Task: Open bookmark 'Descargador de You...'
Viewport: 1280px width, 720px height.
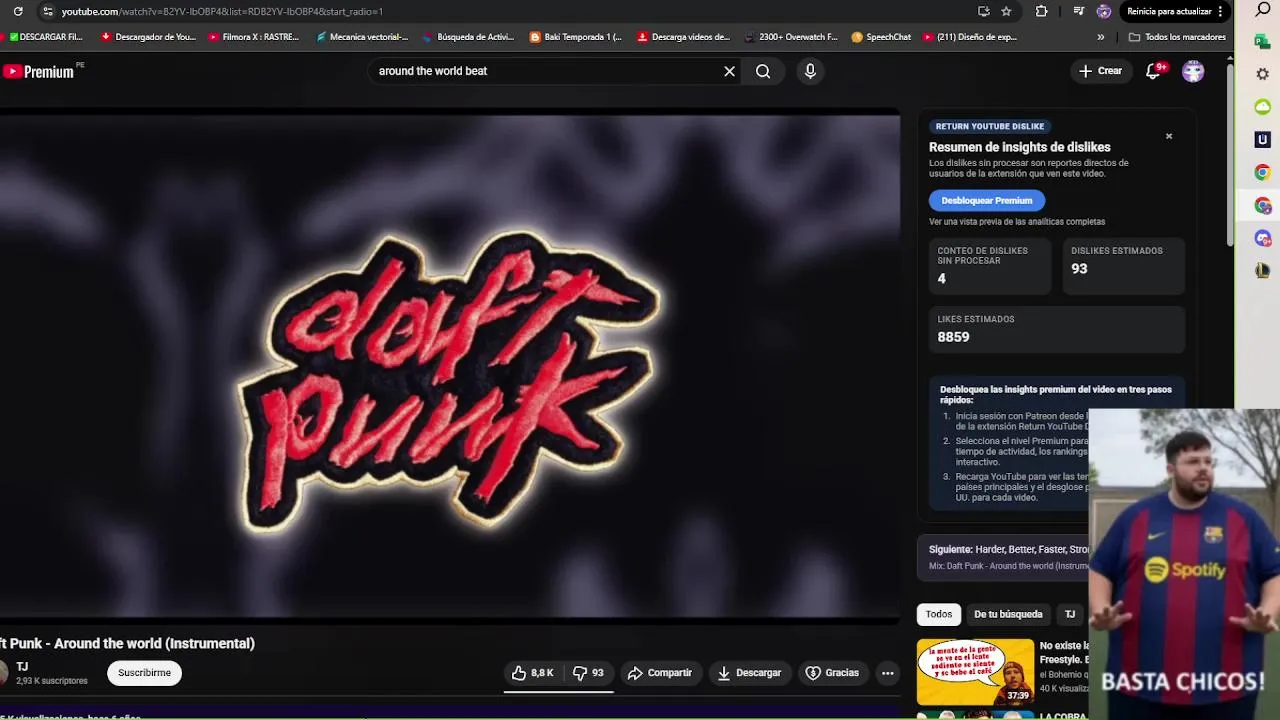Action: pyautogui.click(x=148, y=37)
